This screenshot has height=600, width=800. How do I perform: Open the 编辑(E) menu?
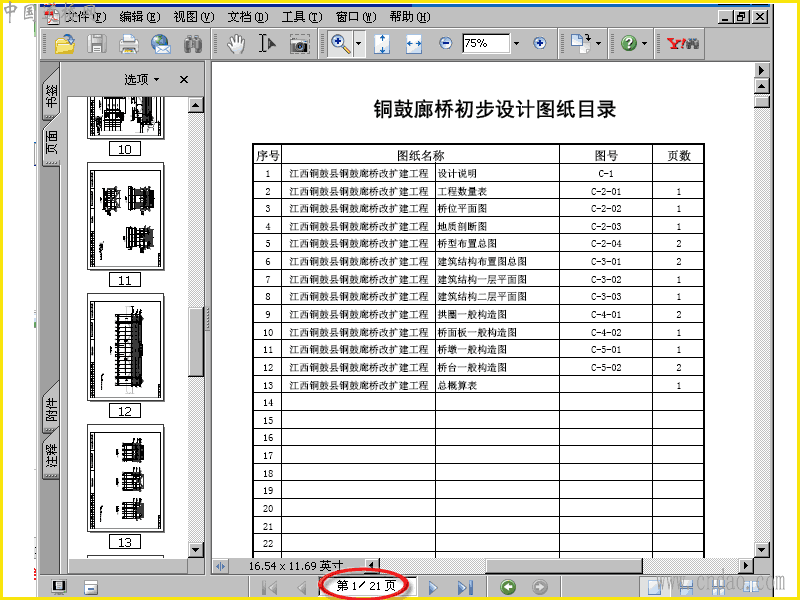(139, 17)
